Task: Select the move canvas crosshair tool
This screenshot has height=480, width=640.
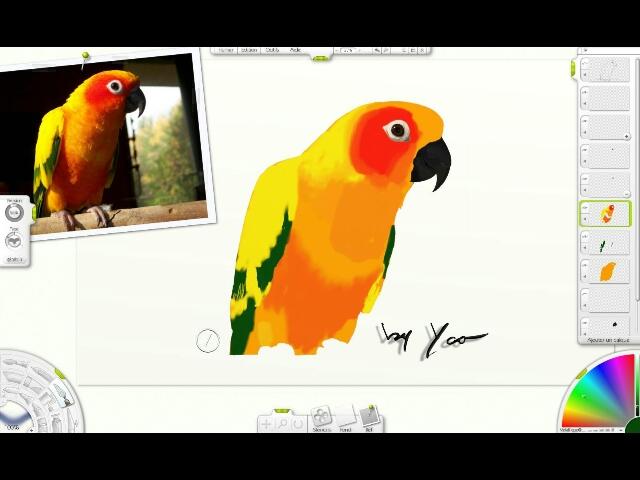Action: (266, 424)
